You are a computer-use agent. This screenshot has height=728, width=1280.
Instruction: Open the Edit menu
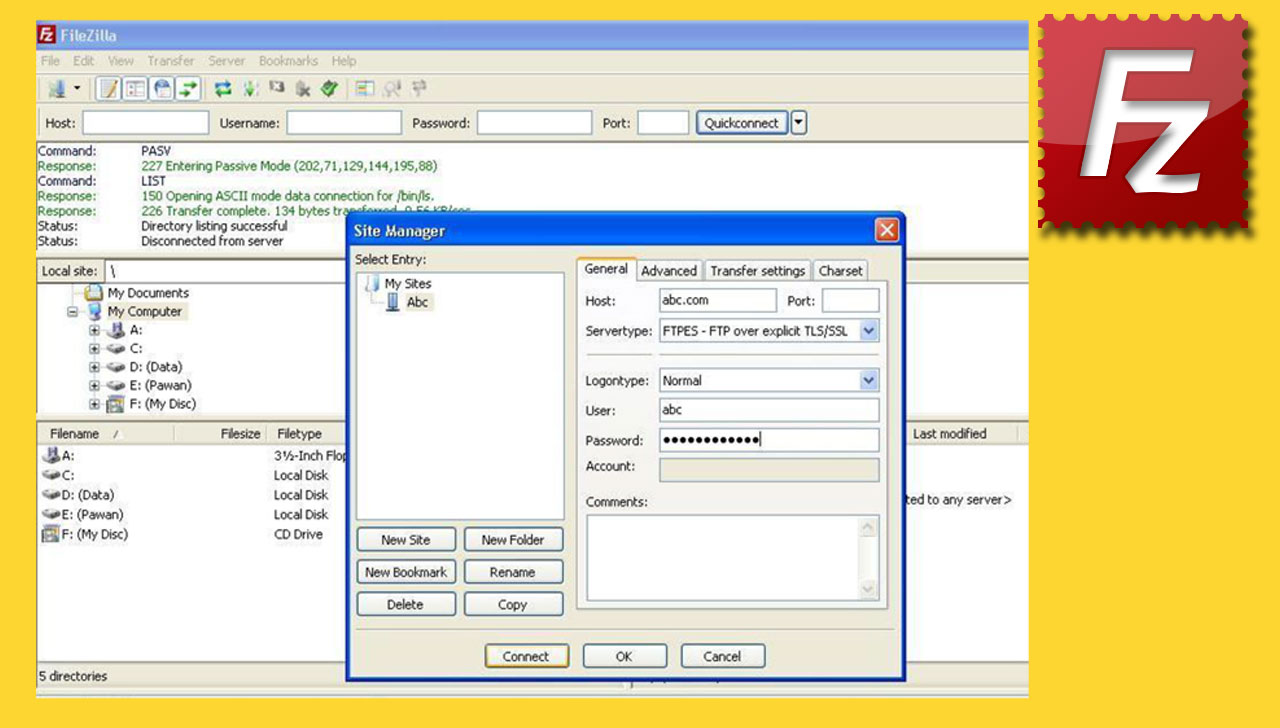[84, 61]
